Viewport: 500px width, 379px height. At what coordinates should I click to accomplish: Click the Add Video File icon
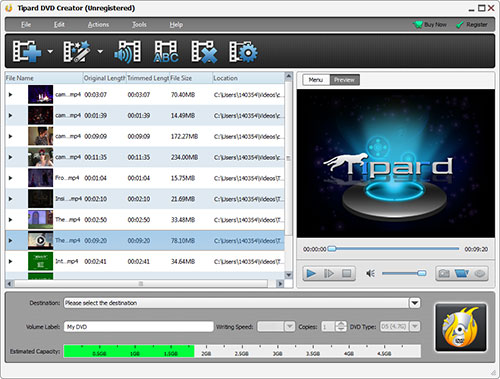[27, 51]
